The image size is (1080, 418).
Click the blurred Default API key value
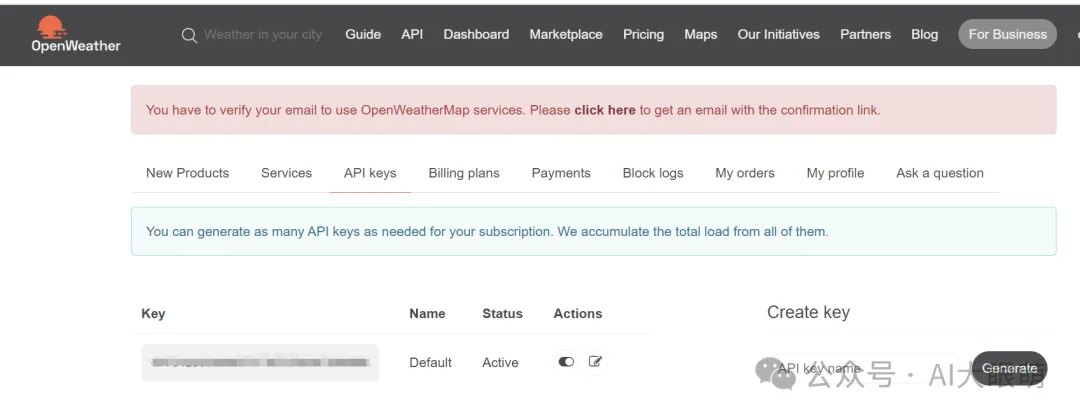259,362
